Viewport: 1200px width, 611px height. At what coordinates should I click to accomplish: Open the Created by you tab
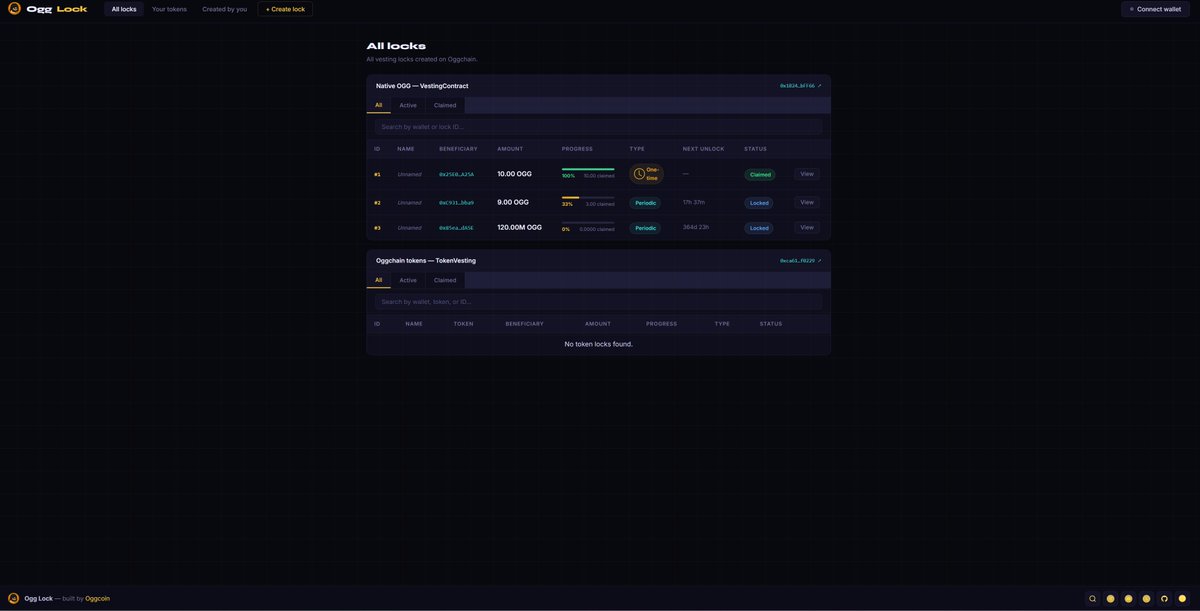click(x=224, y=9)
